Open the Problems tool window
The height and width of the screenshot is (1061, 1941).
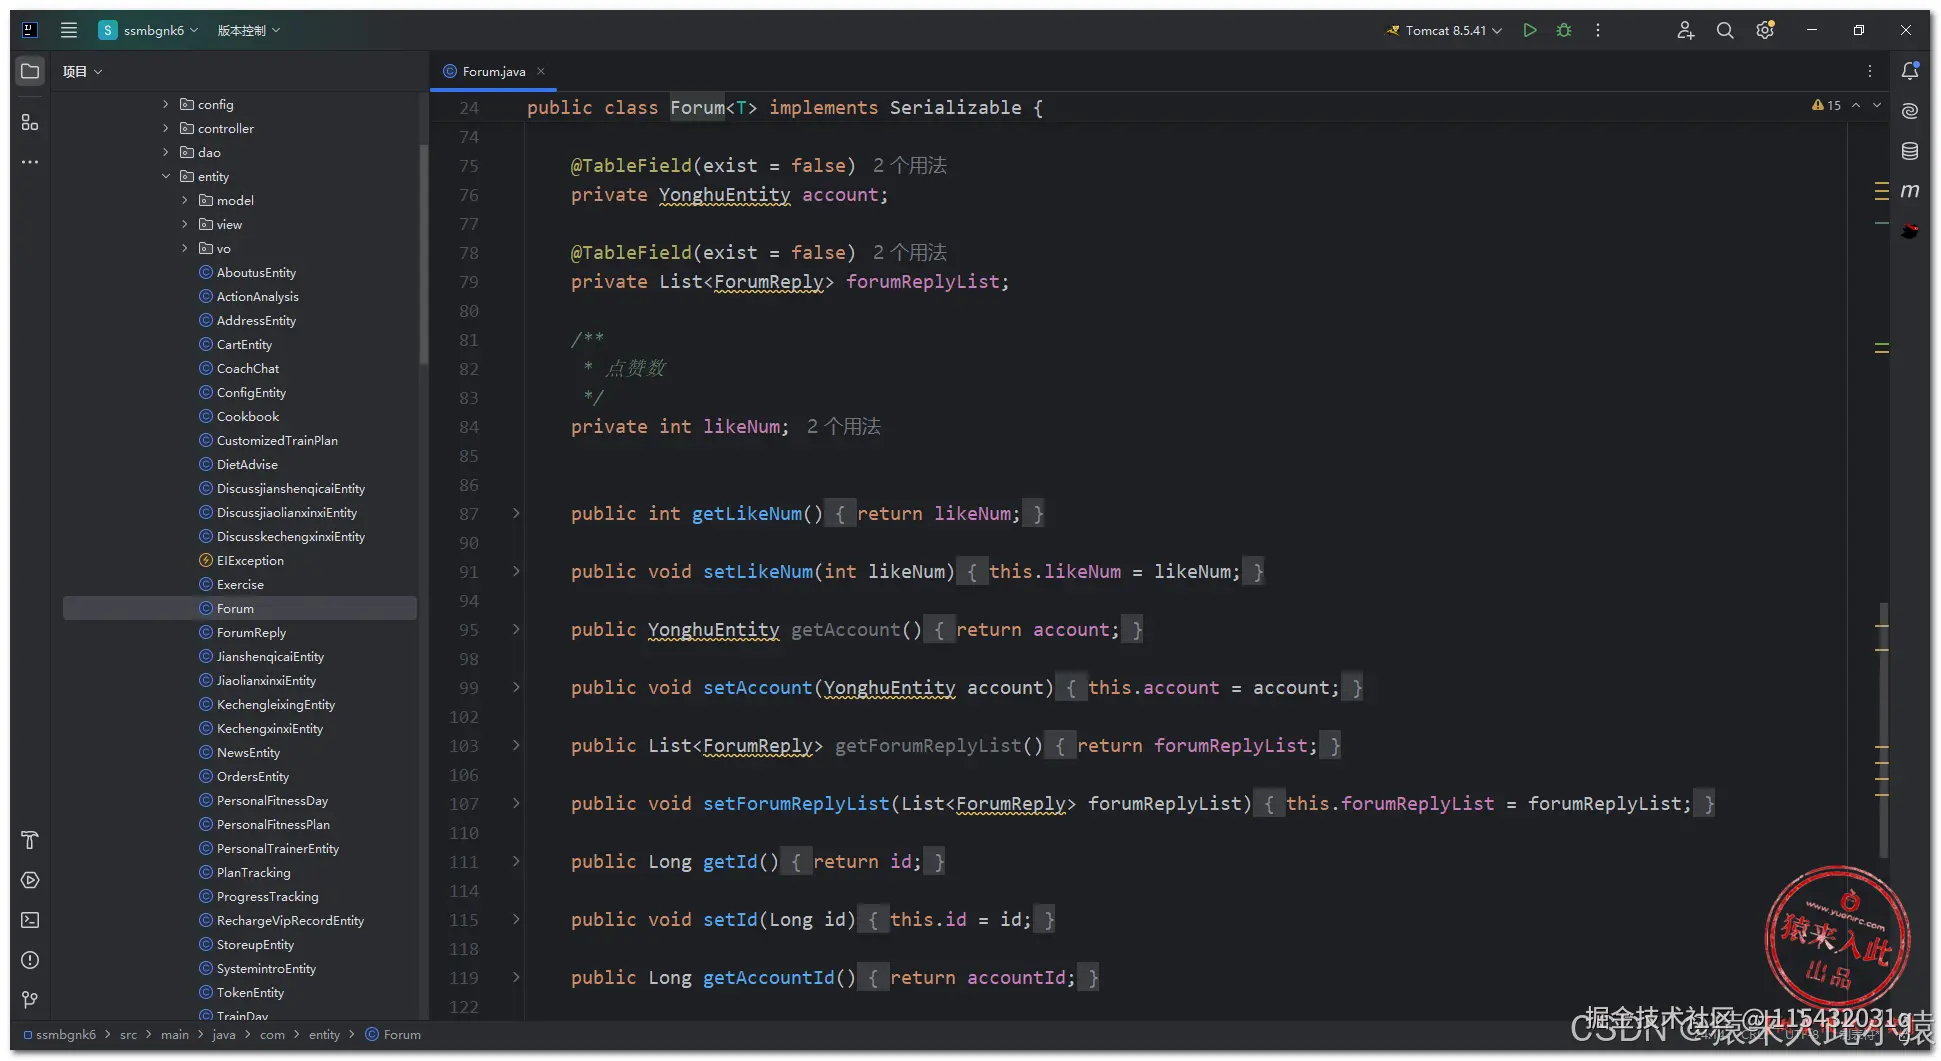pyautogui.click(x=30, y=960)
